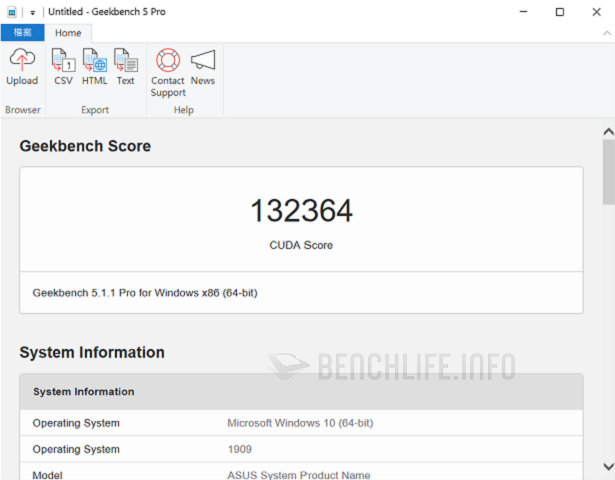This screenshot has width=615, height=480.
Task: Export results as CSV
Action: pos(63,67)
